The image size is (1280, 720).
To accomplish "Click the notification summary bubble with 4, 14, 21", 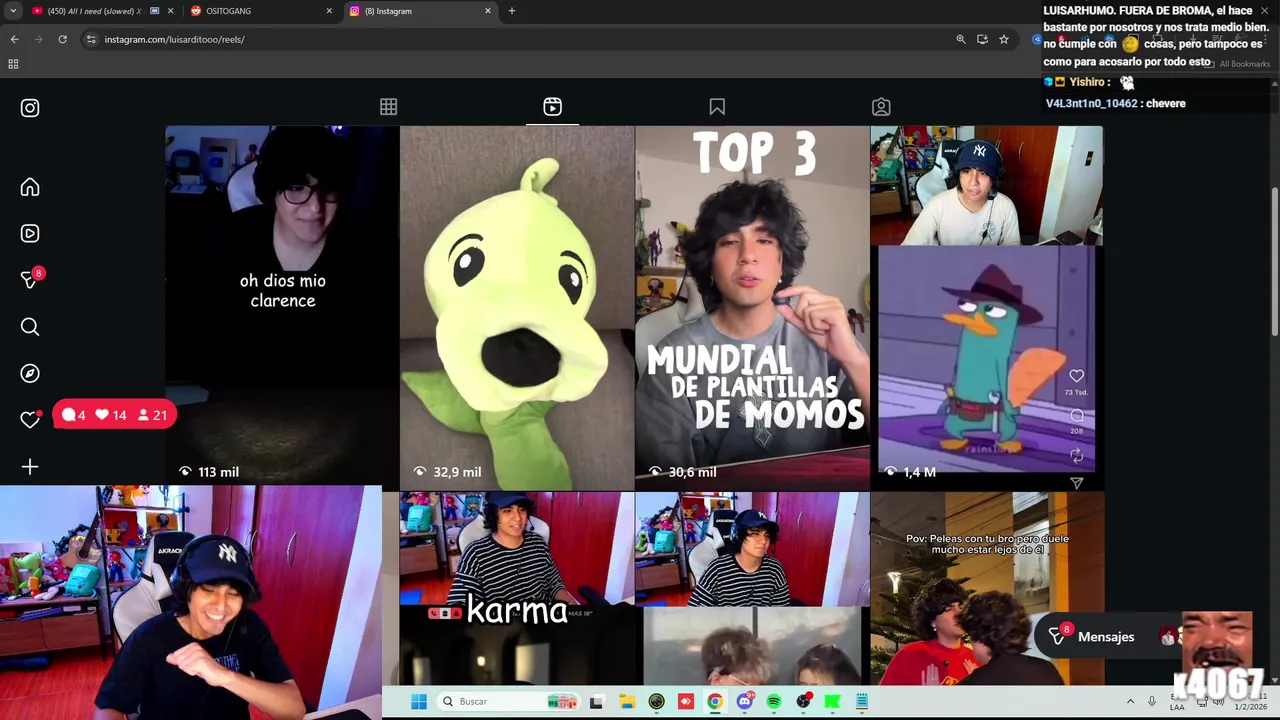I will pyautogui.click(x=115, y=415).
